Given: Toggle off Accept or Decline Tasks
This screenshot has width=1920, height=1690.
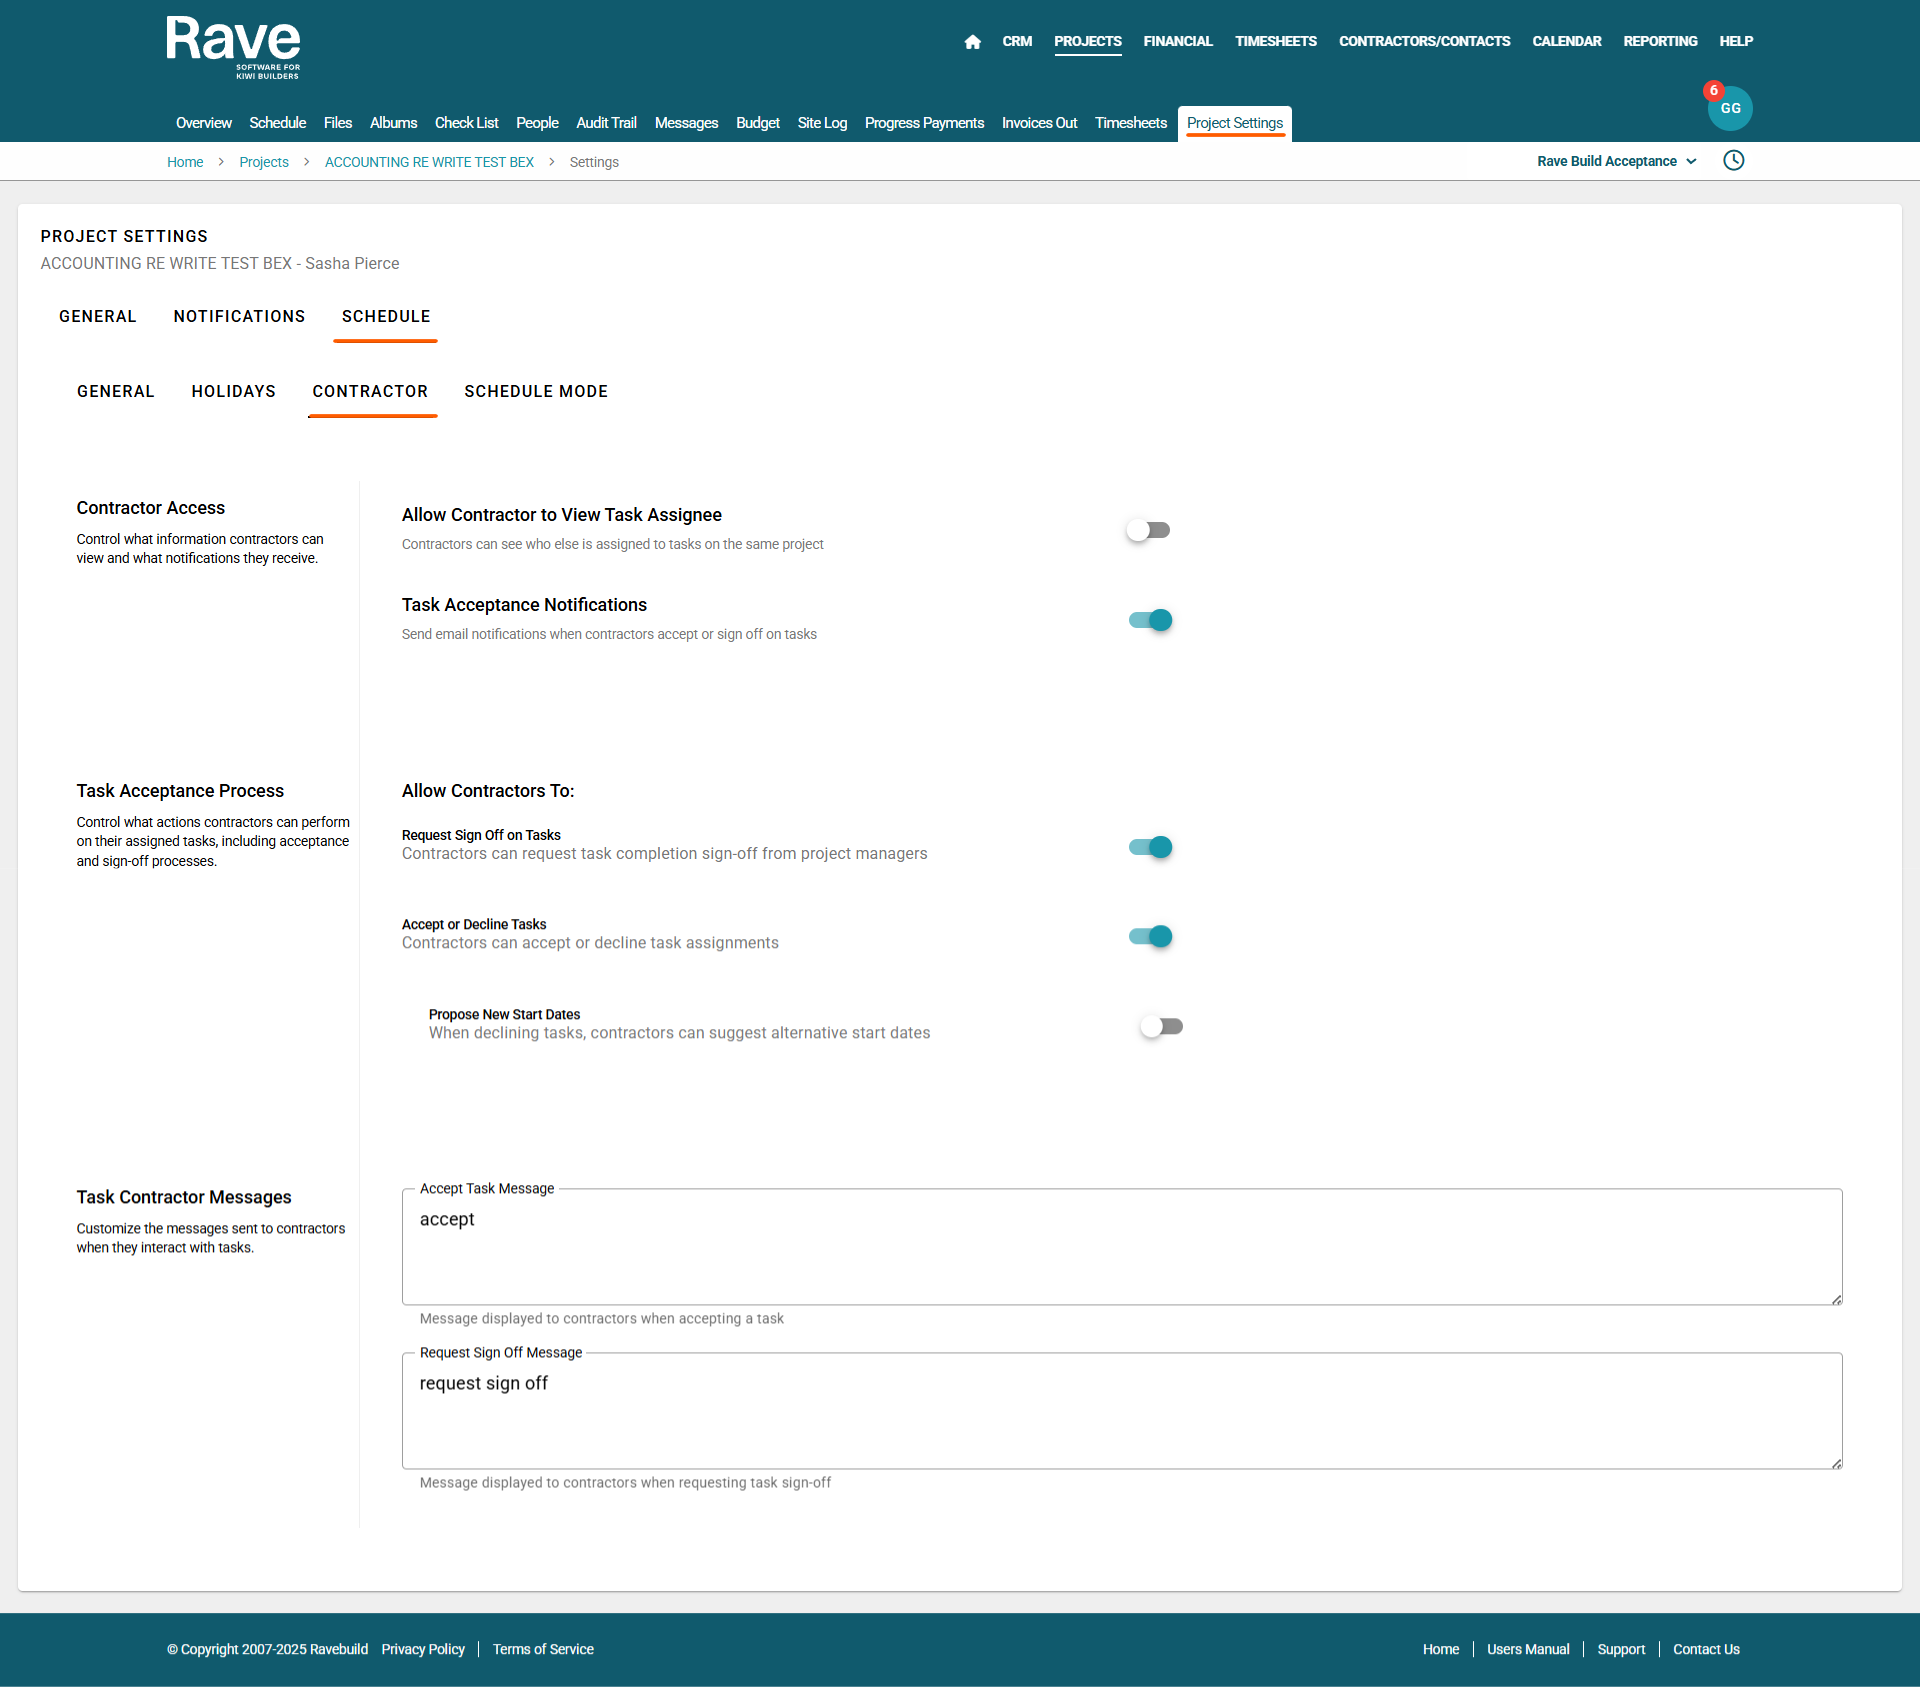Looking at the screenshot, I should point(1150,936).
